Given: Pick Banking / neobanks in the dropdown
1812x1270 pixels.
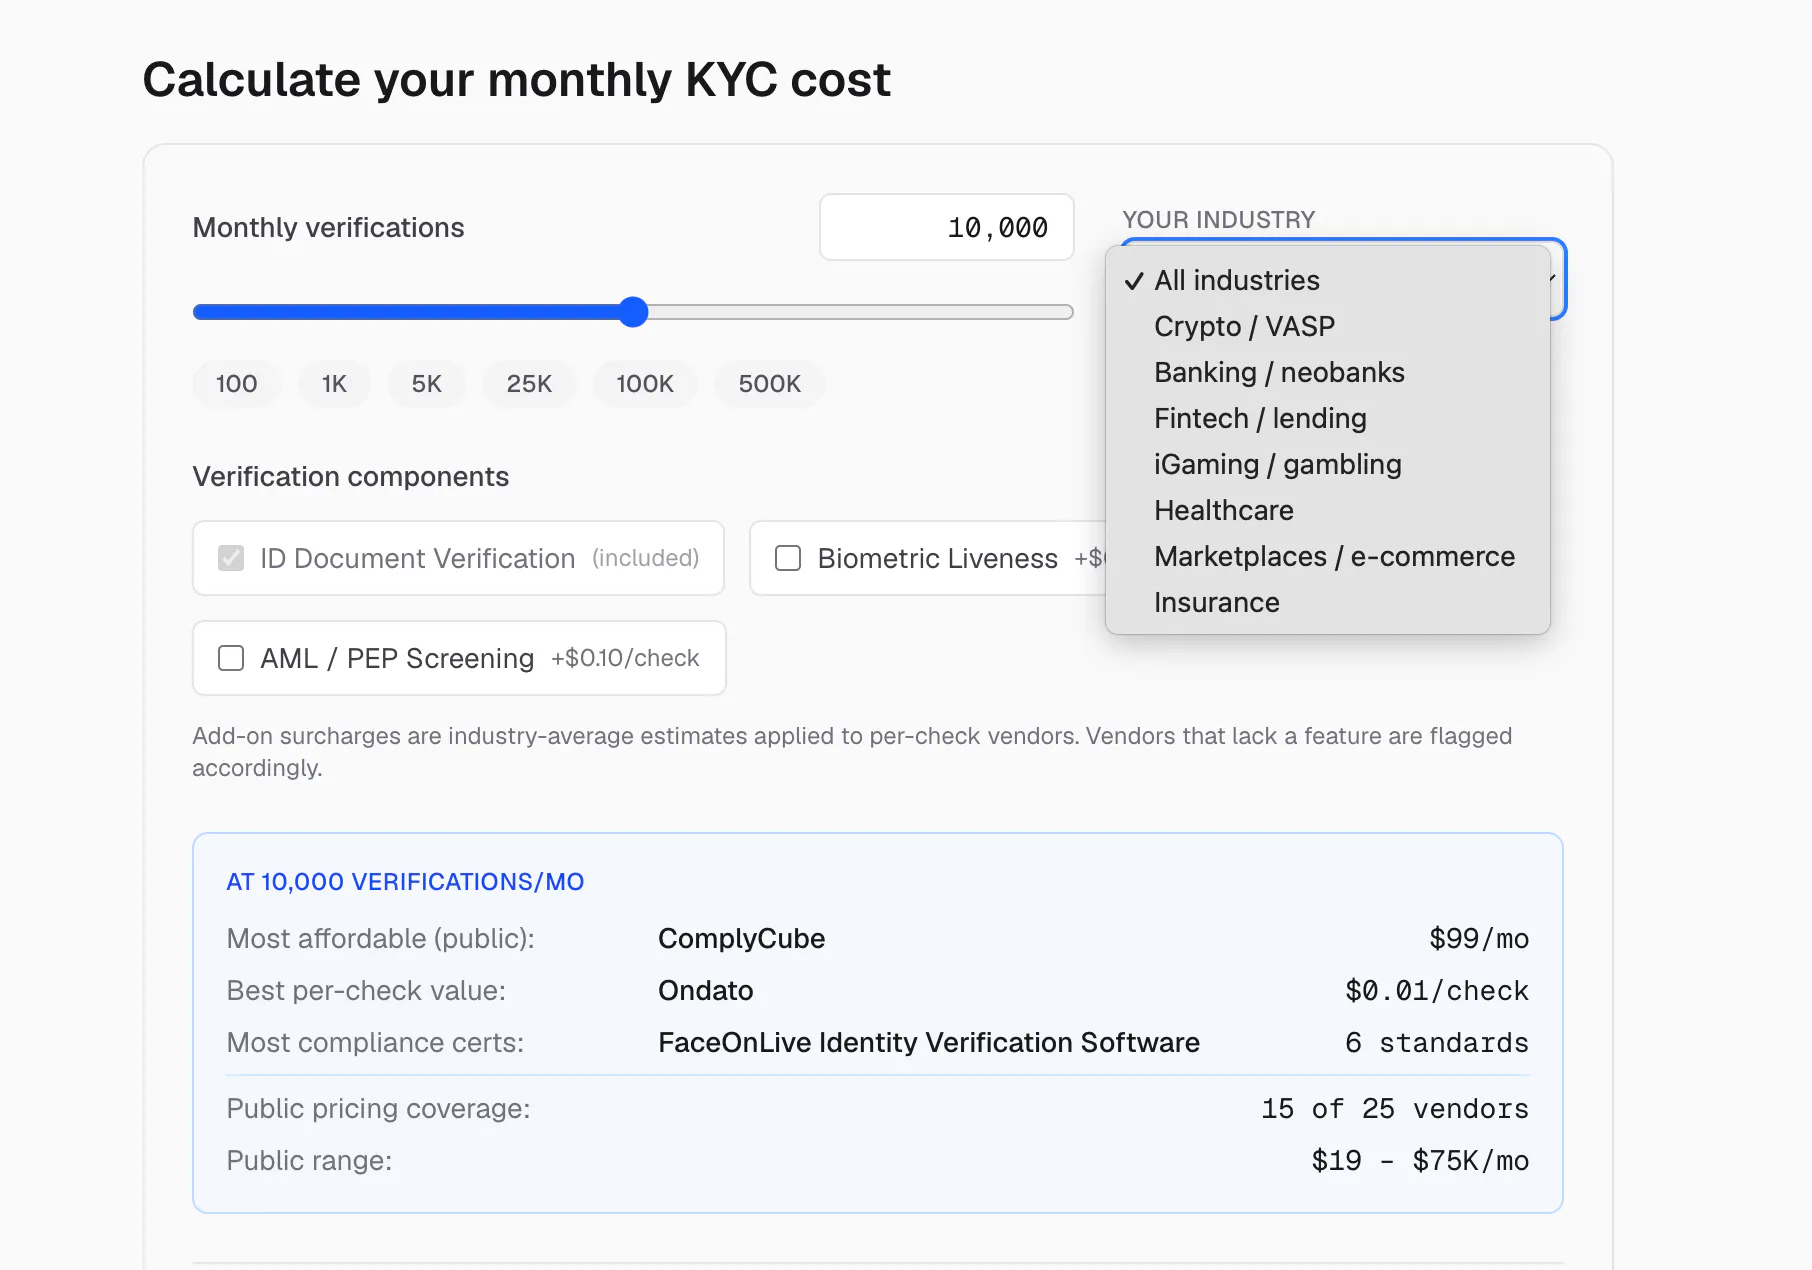Looking at the screenshot, I should click(x=1328, y=372).
